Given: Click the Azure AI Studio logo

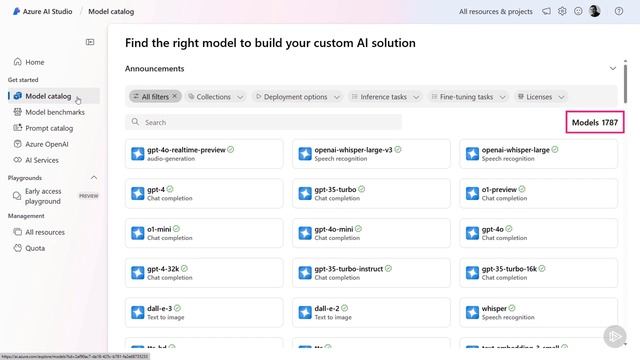Looking at the screenshot, I should [x=16, y=11].
